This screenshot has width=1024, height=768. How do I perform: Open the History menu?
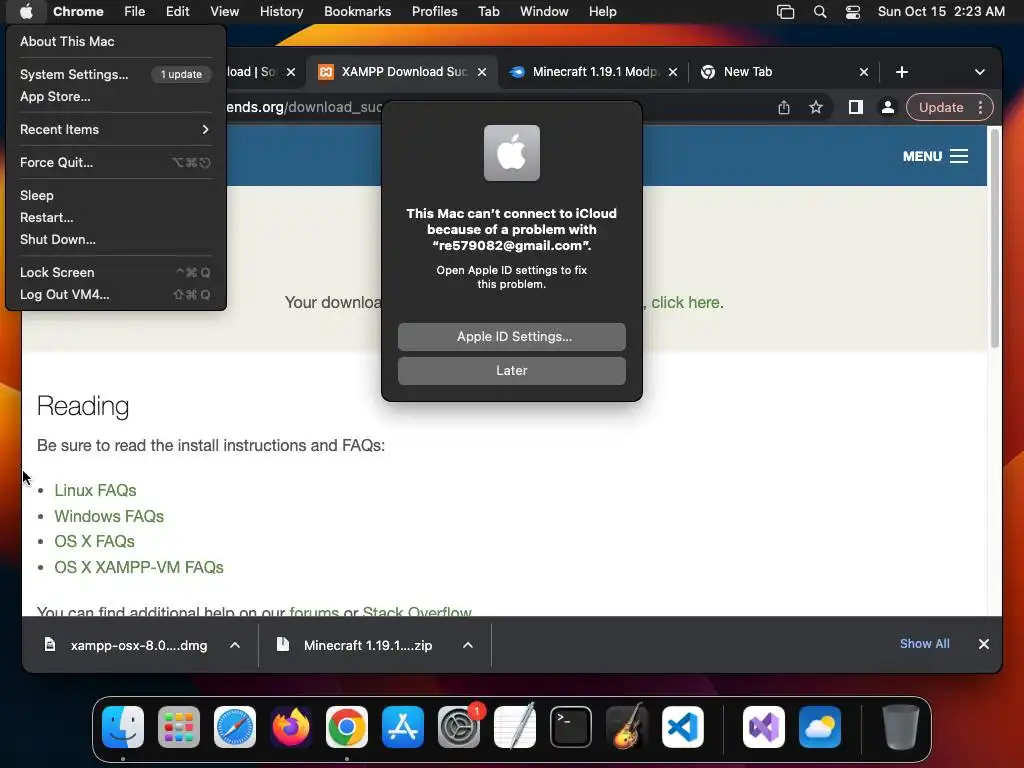pyautogui.click(x=281, y=12)
